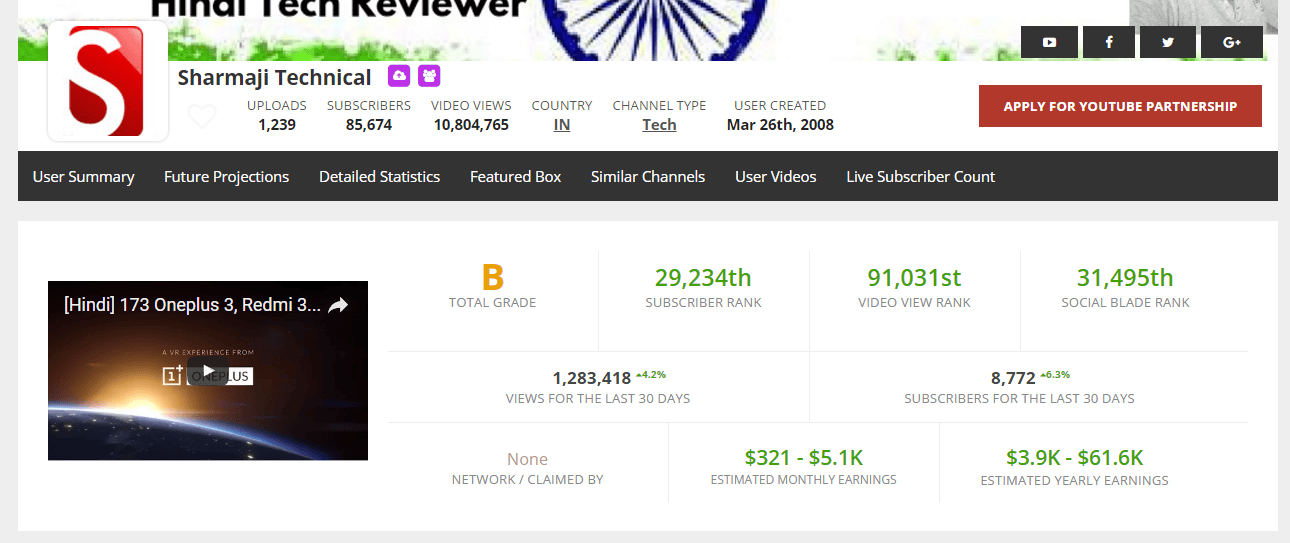Click the Sharmaji Technical channel logo
Image resolution: width=1290 pixels, height=543 pixels.
tap(107, 81)
